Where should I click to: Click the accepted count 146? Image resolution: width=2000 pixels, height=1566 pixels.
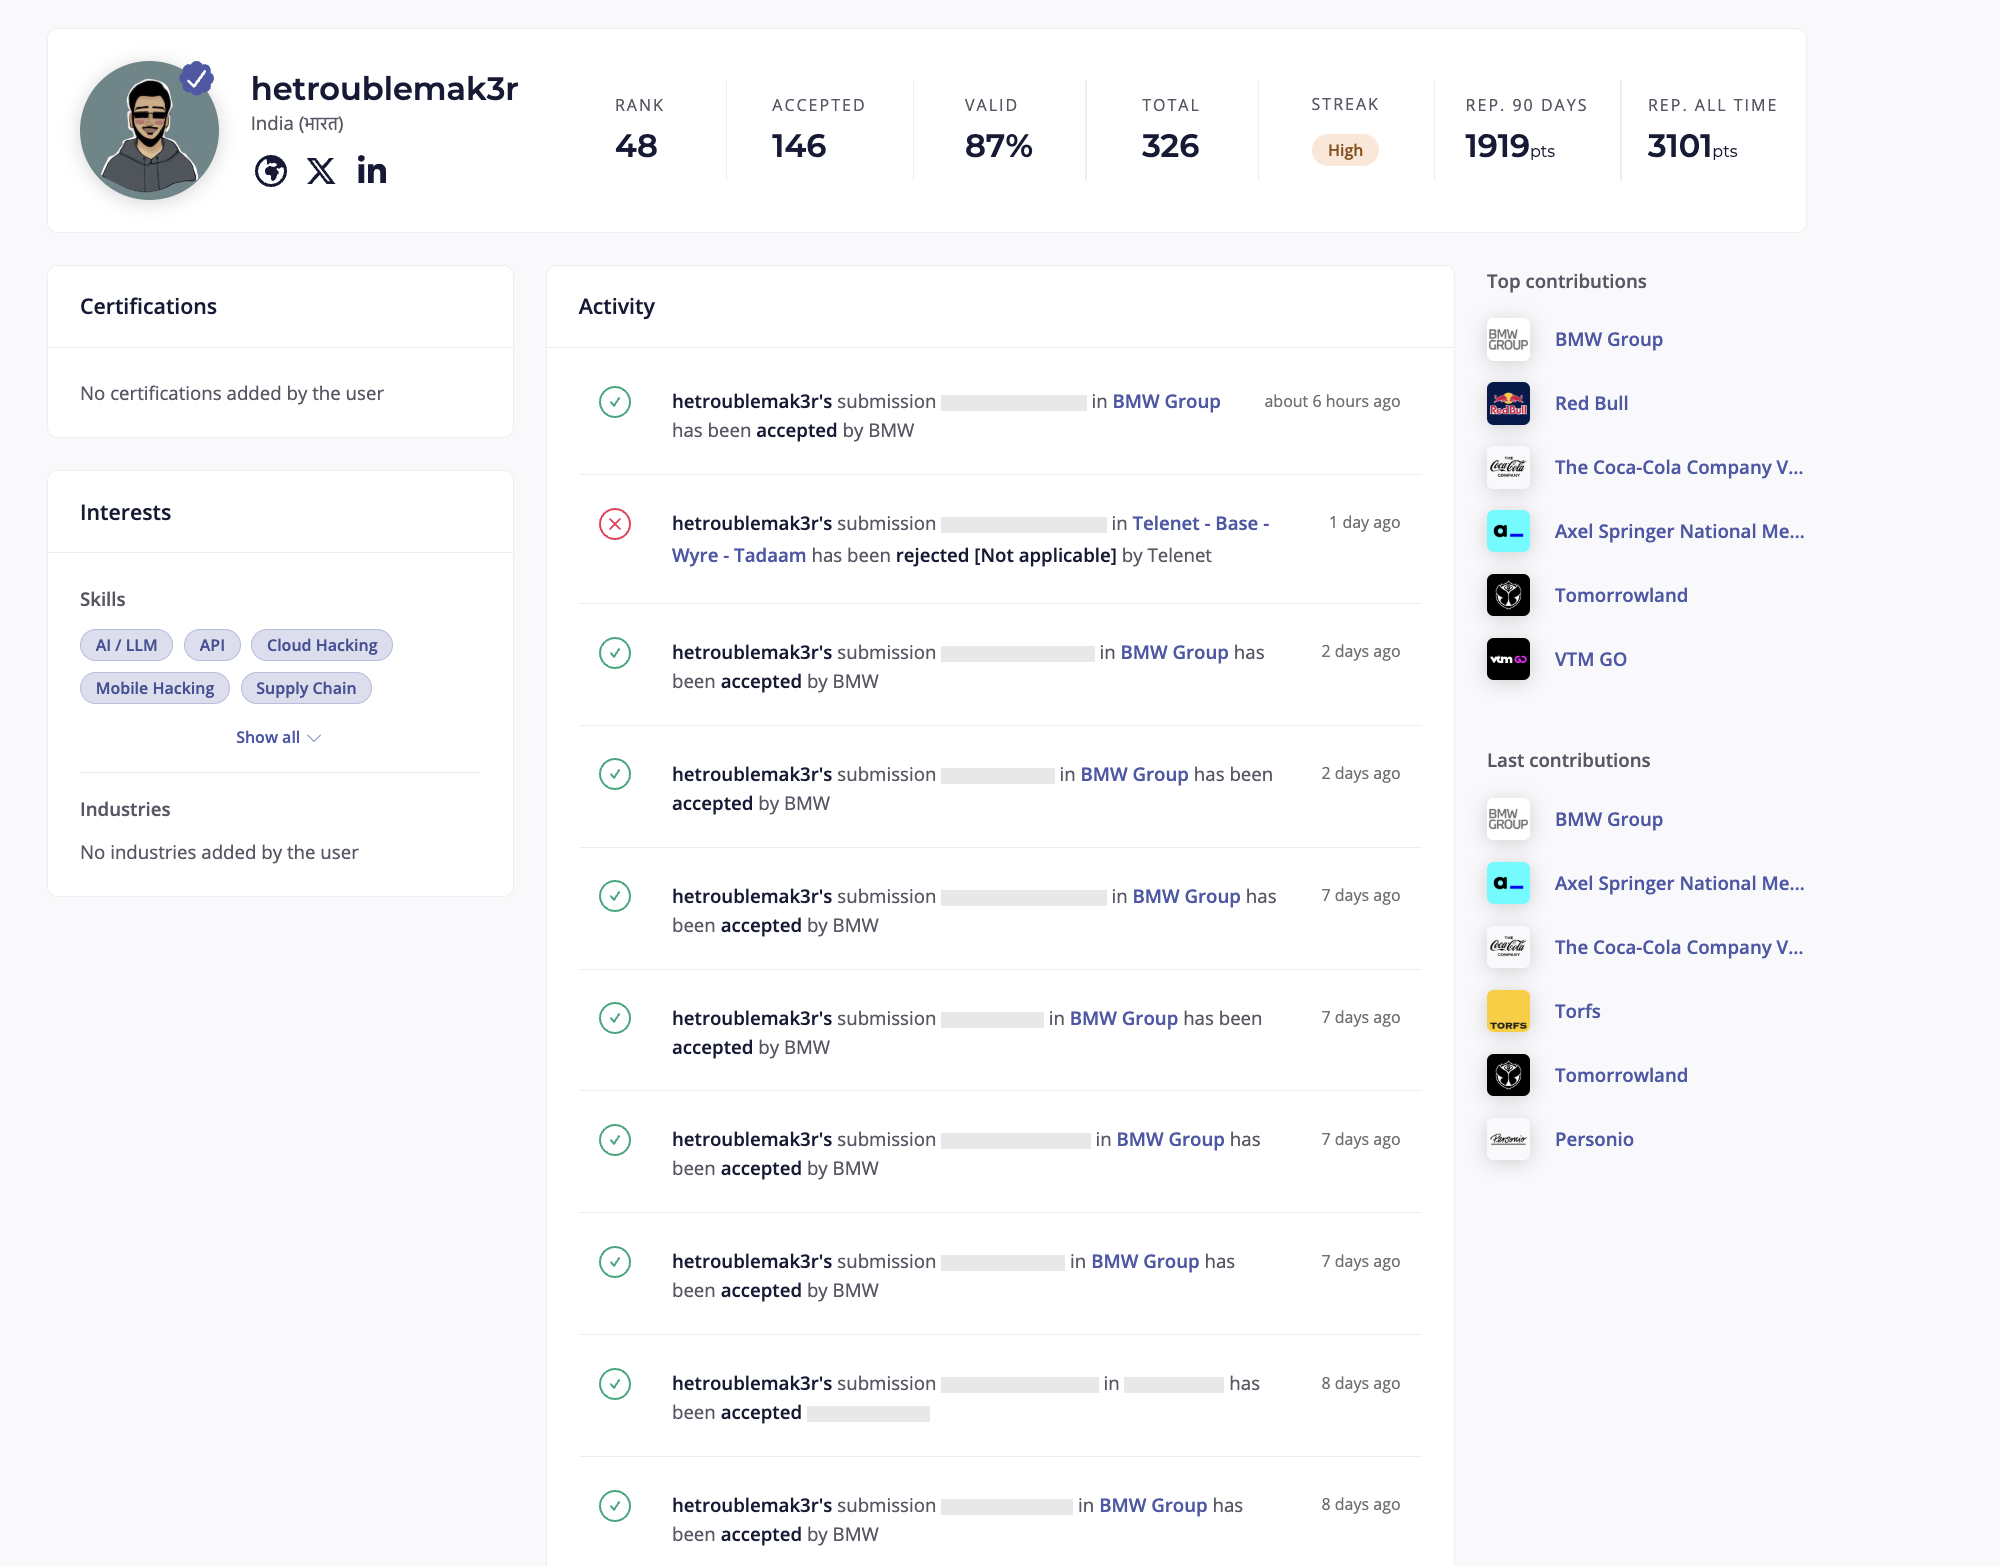click(x=799, y=146)
